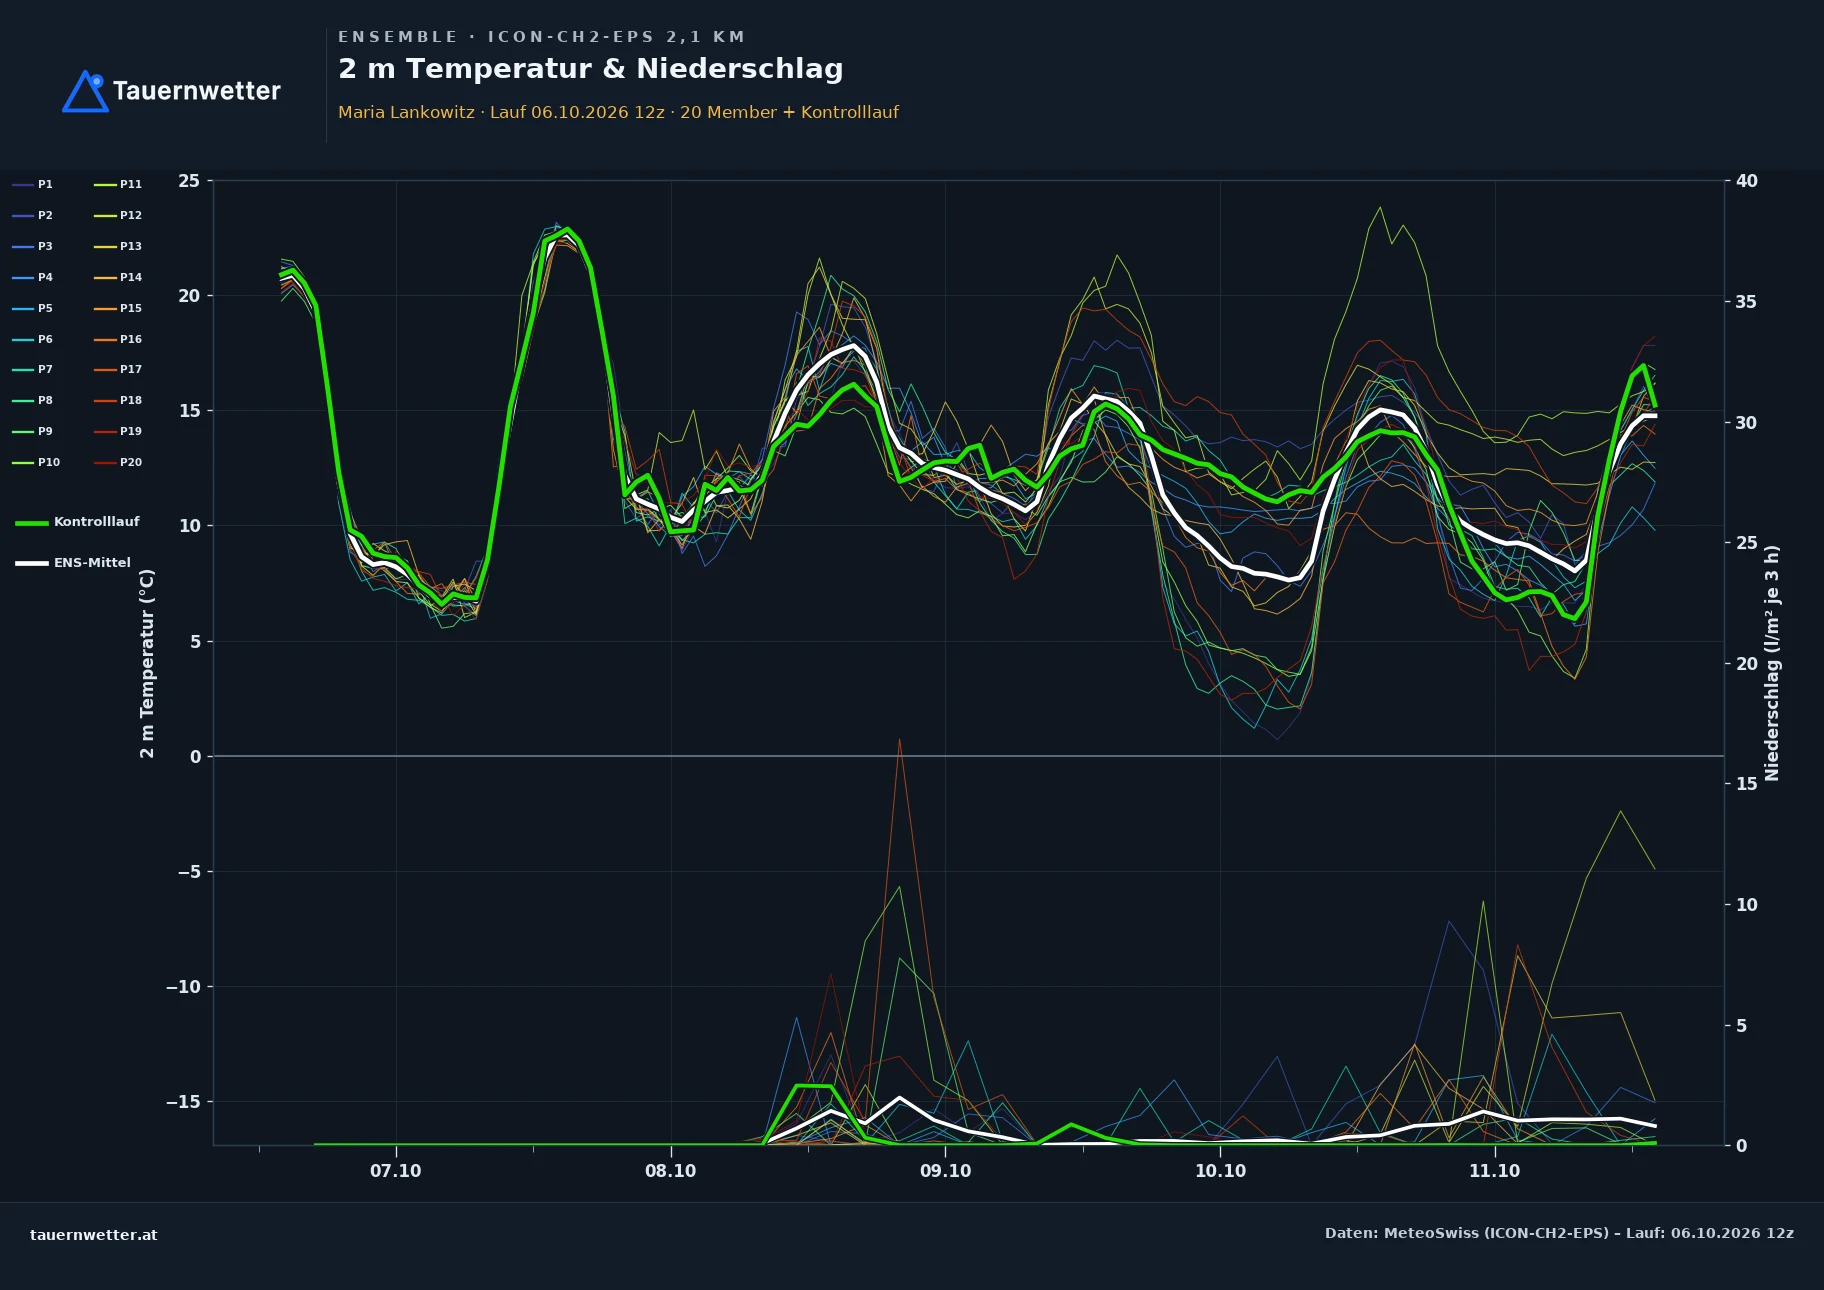Image resolution: width=1824 pixels, height=1290 pixels.
Task: Toggle ENS-Mittel white line legend item
Action: 73,563
